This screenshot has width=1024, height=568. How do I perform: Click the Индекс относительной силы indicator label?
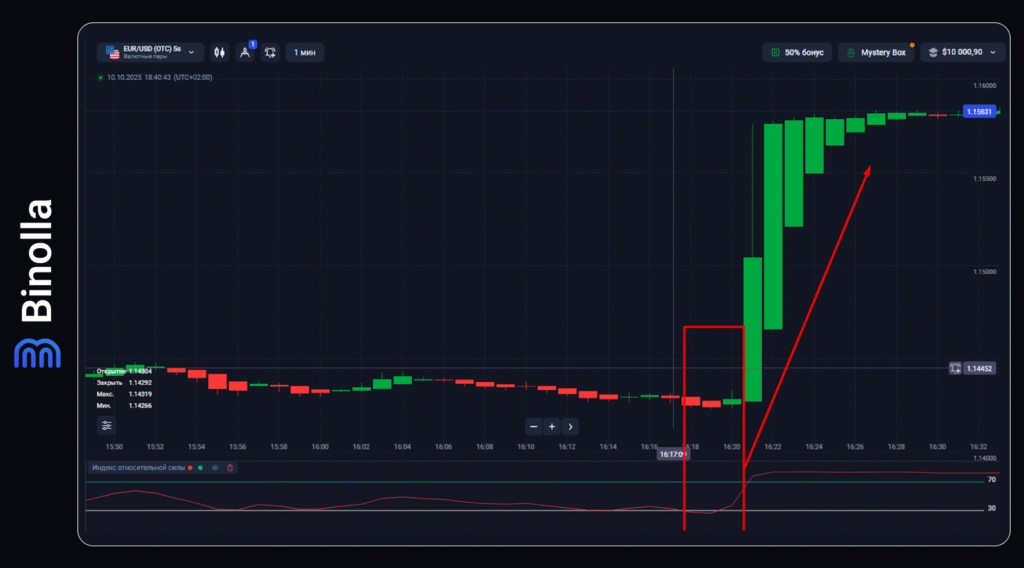[137, 467]
